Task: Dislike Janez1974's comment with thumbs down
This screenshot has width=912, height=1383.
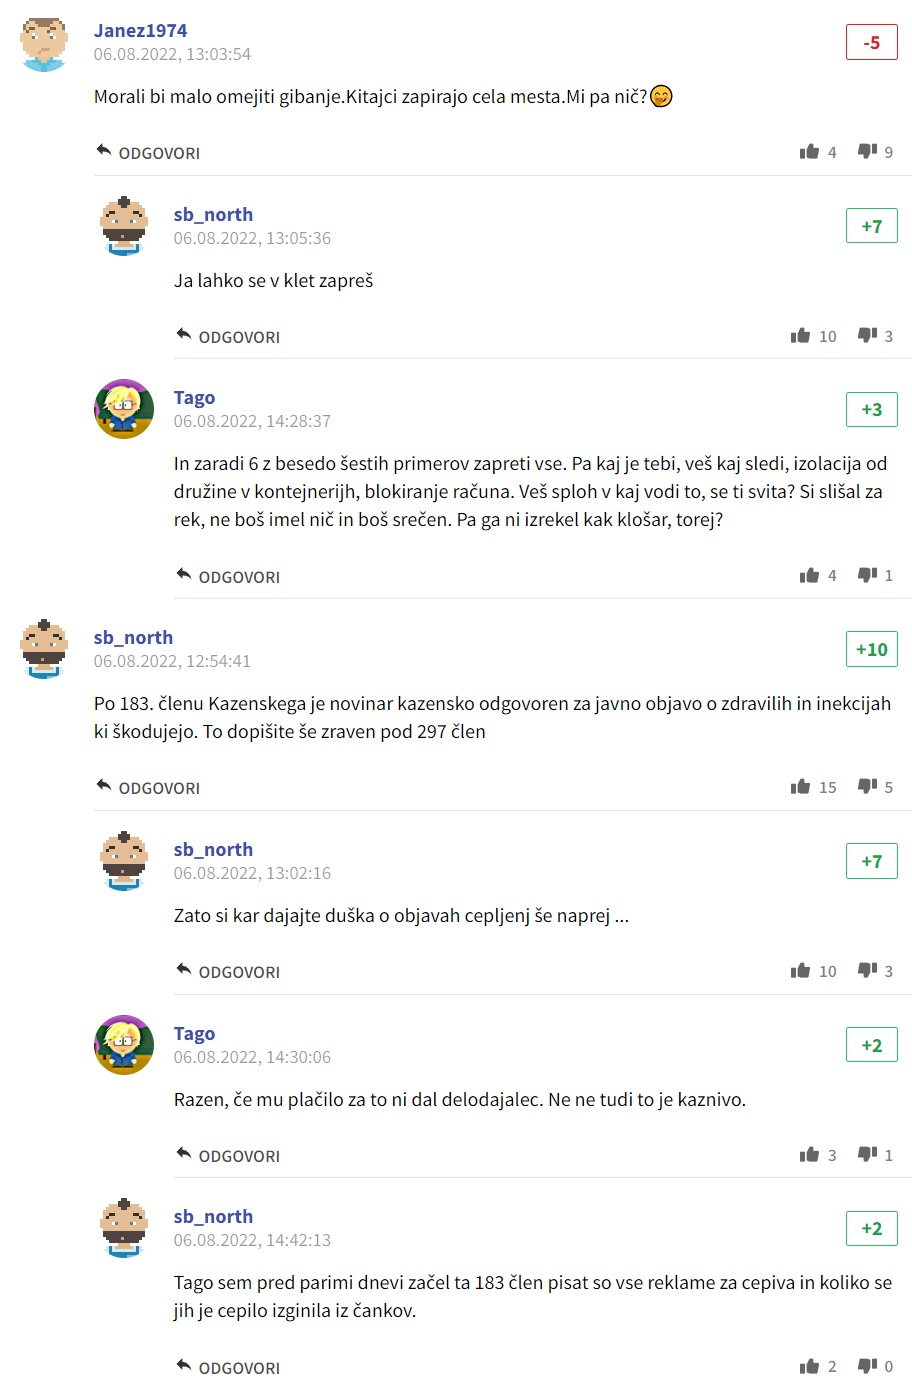Action: coord(867,152)
